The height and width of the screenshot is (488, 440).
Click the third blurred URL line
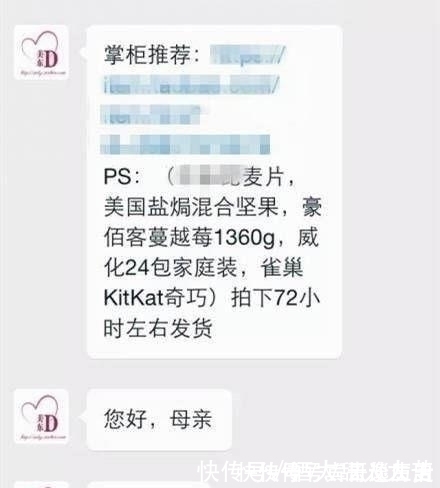pos(151,114)
